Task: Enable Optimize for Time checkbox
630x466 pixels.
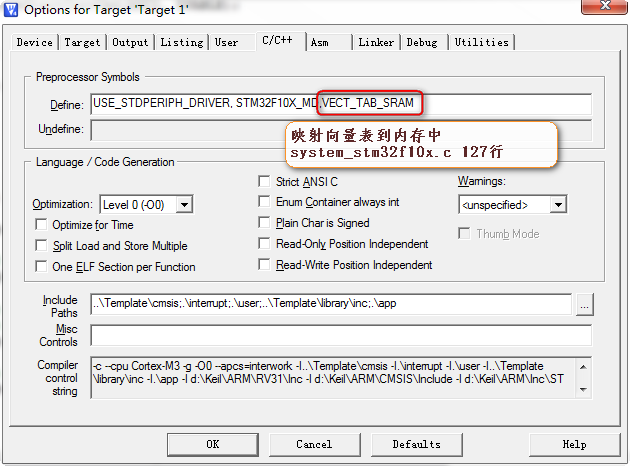Action: pyautogui.click(x=41, y=224)
